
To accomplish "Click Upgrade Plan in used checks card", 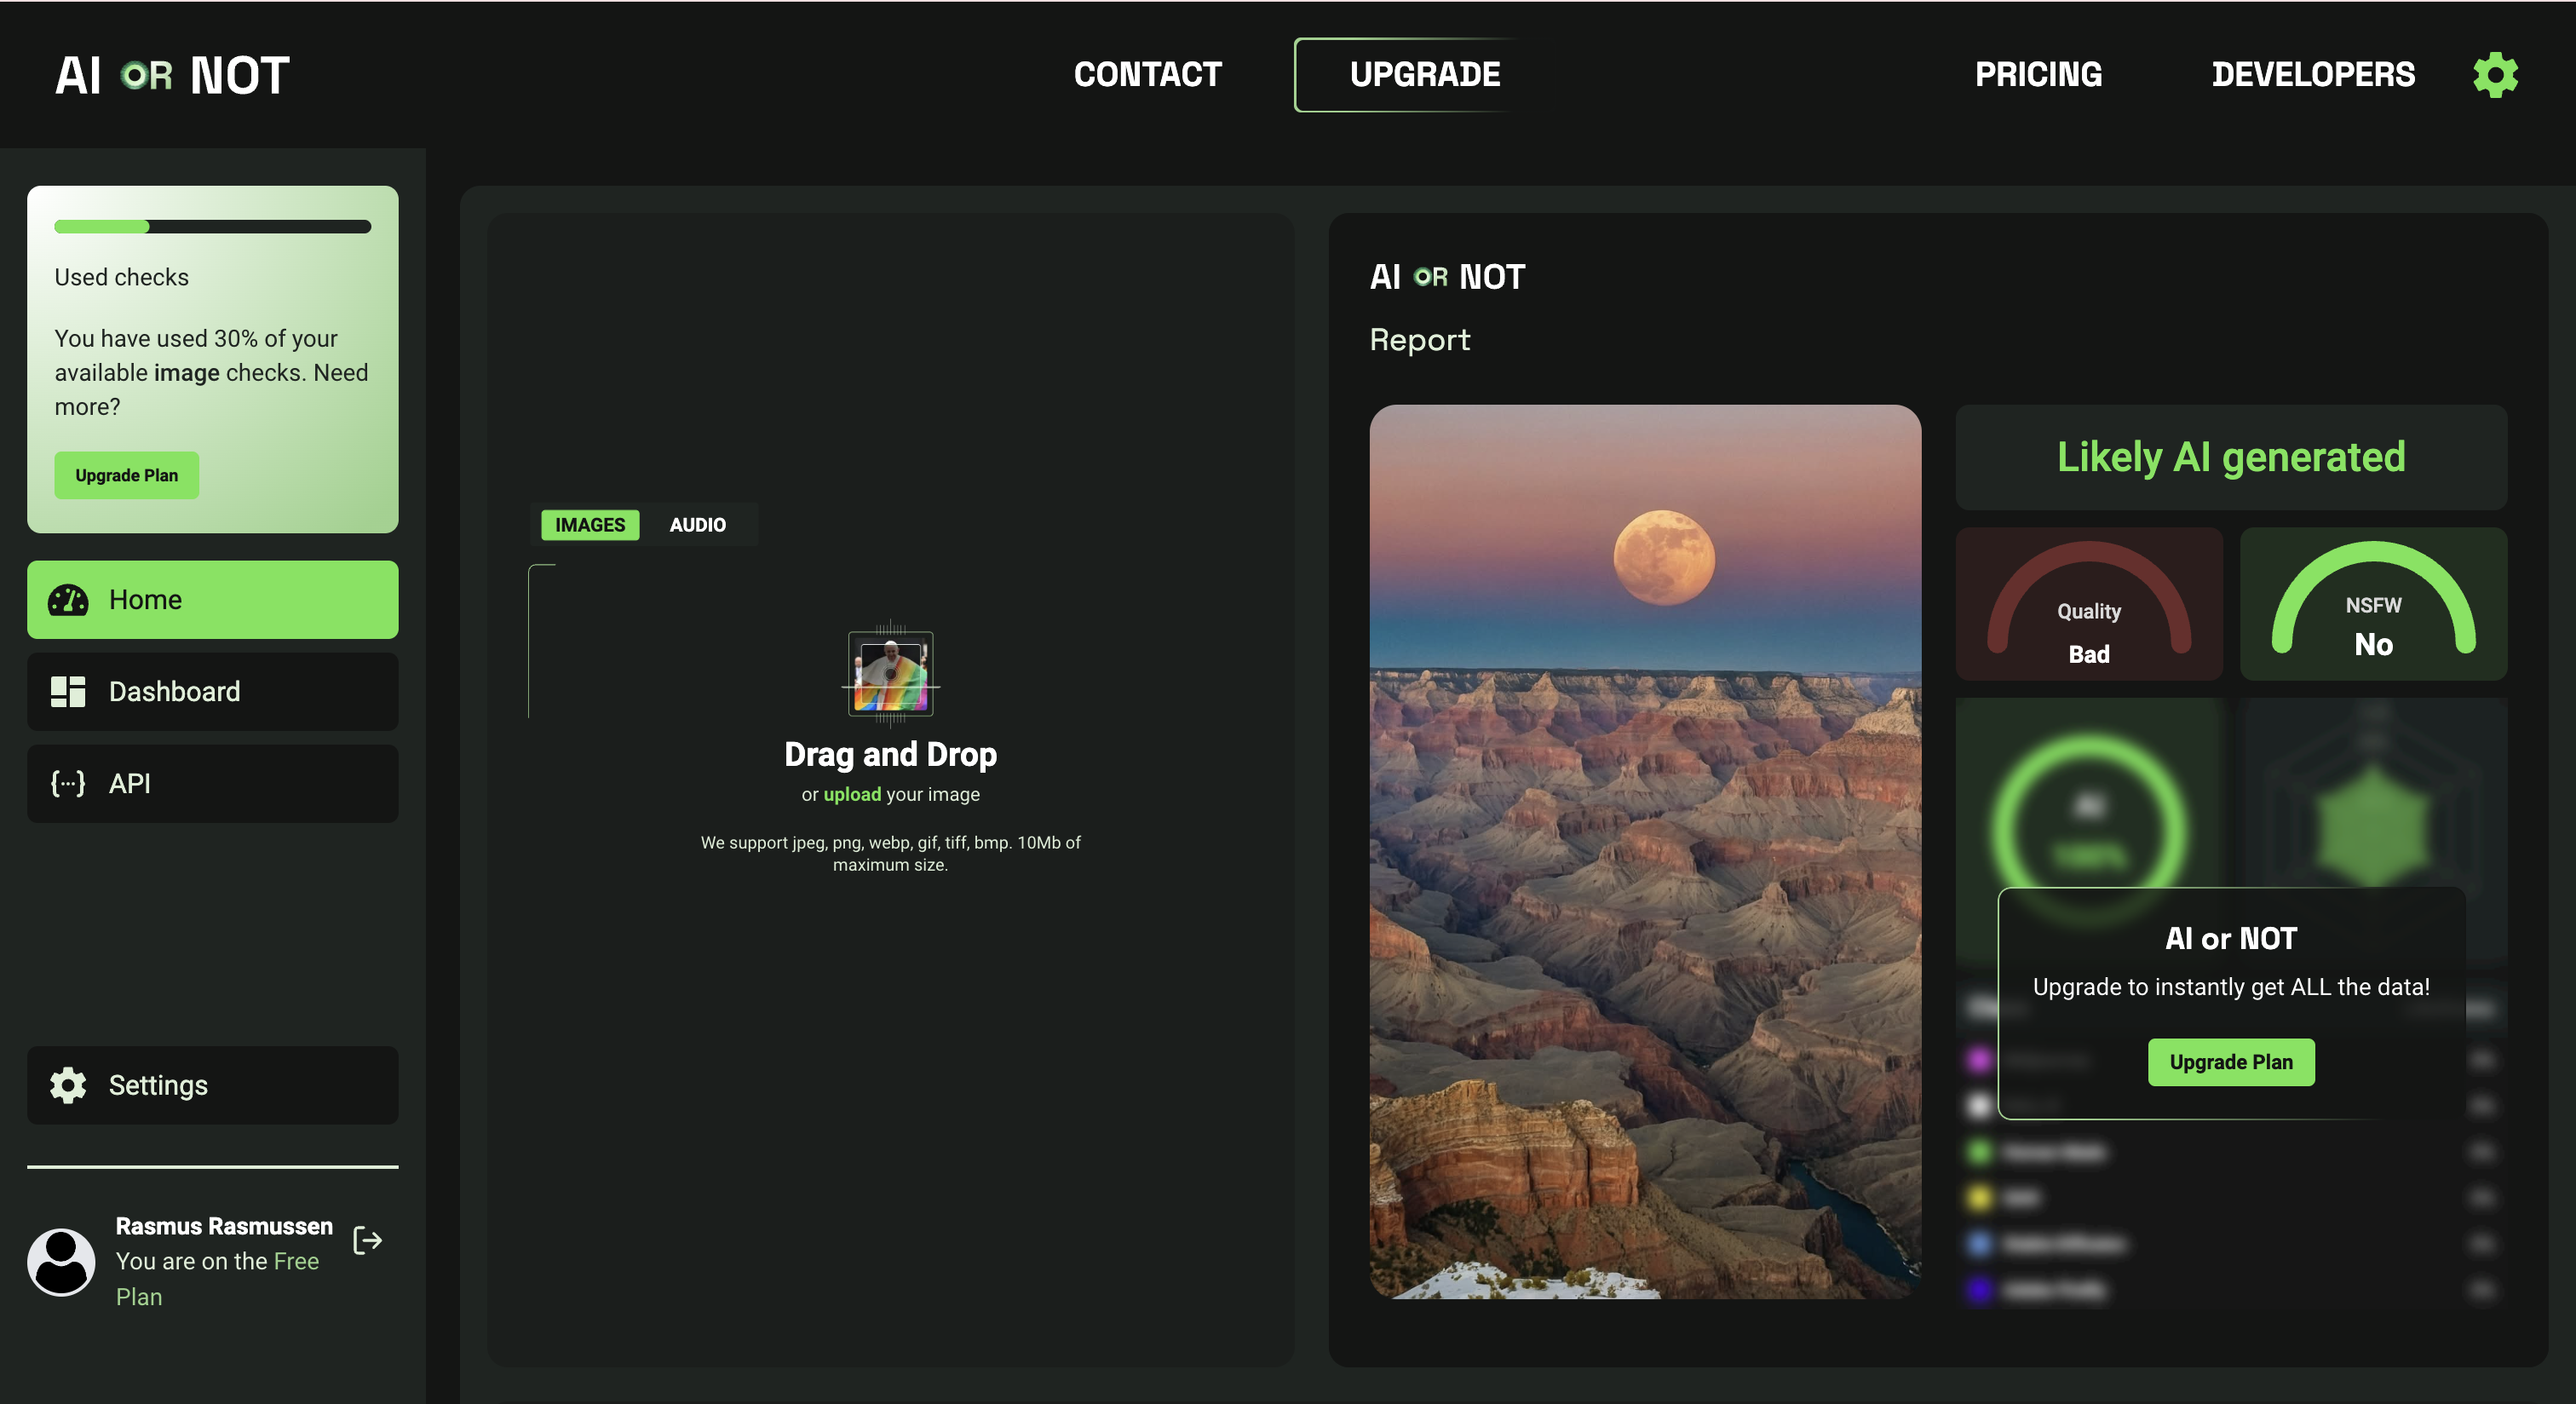I will coord(126,475).
